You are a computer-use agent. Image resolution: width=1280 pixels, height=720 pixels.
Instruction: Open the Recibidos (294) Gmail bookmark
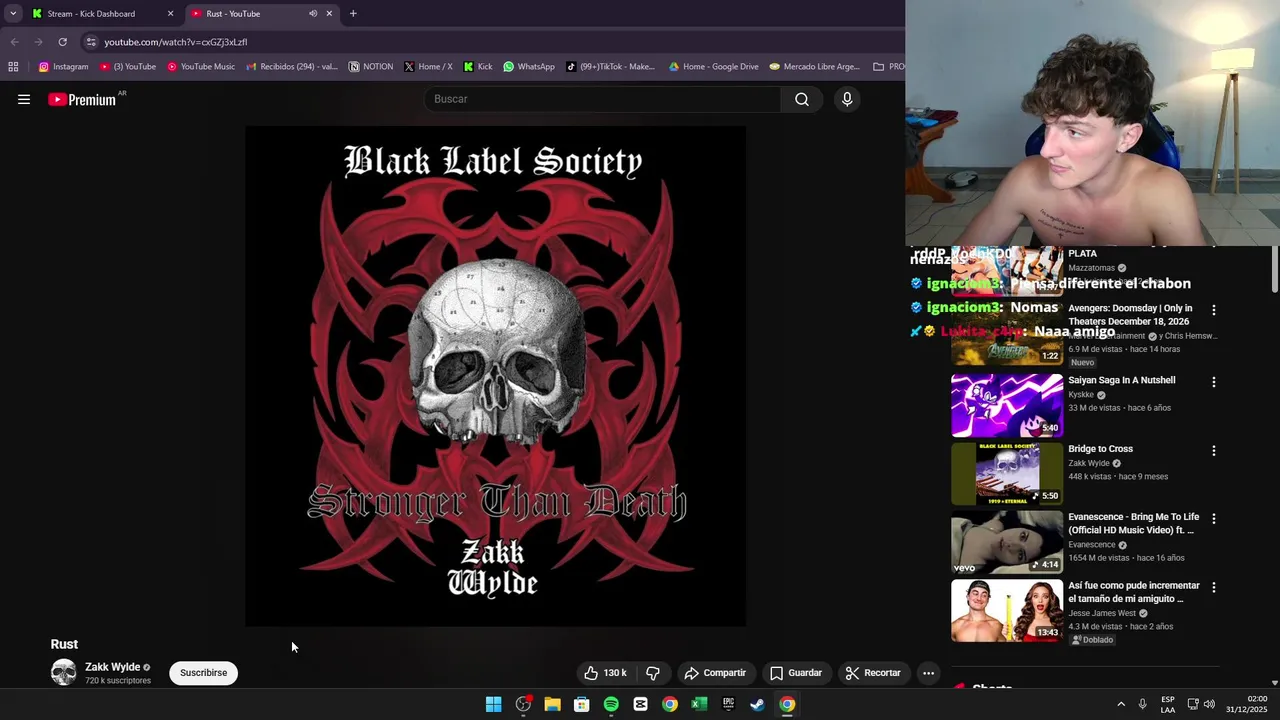click(292, 67)
